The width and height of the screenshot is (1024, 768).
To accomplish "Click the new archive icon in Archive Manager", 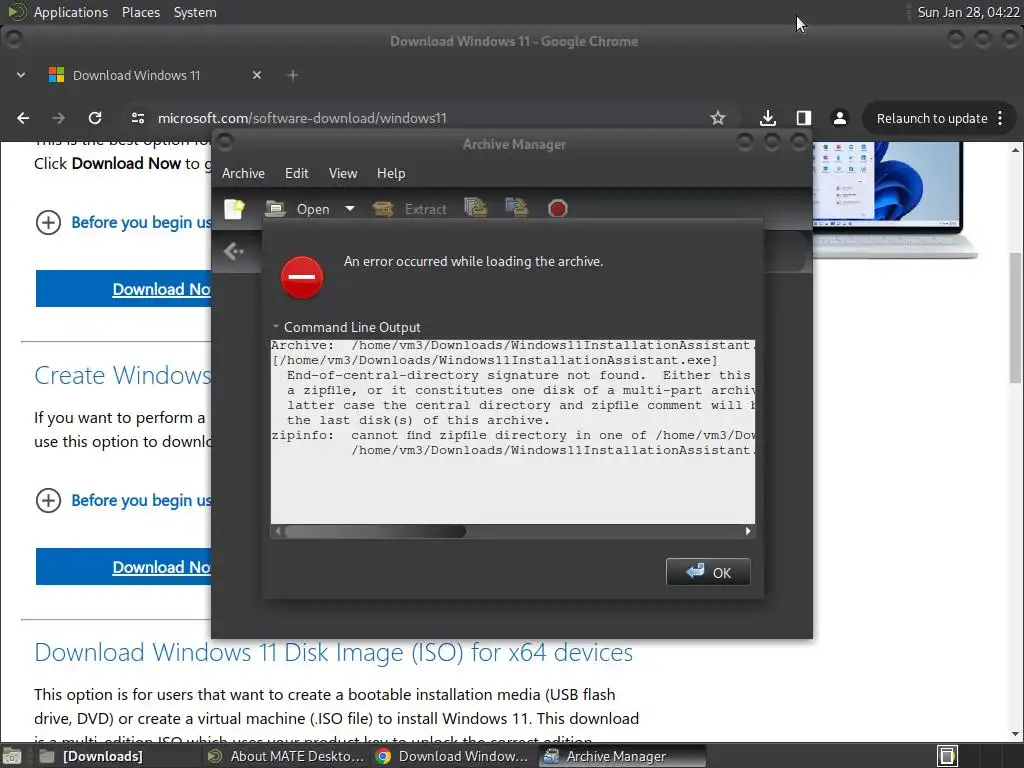I will click(x=234, y=209).
